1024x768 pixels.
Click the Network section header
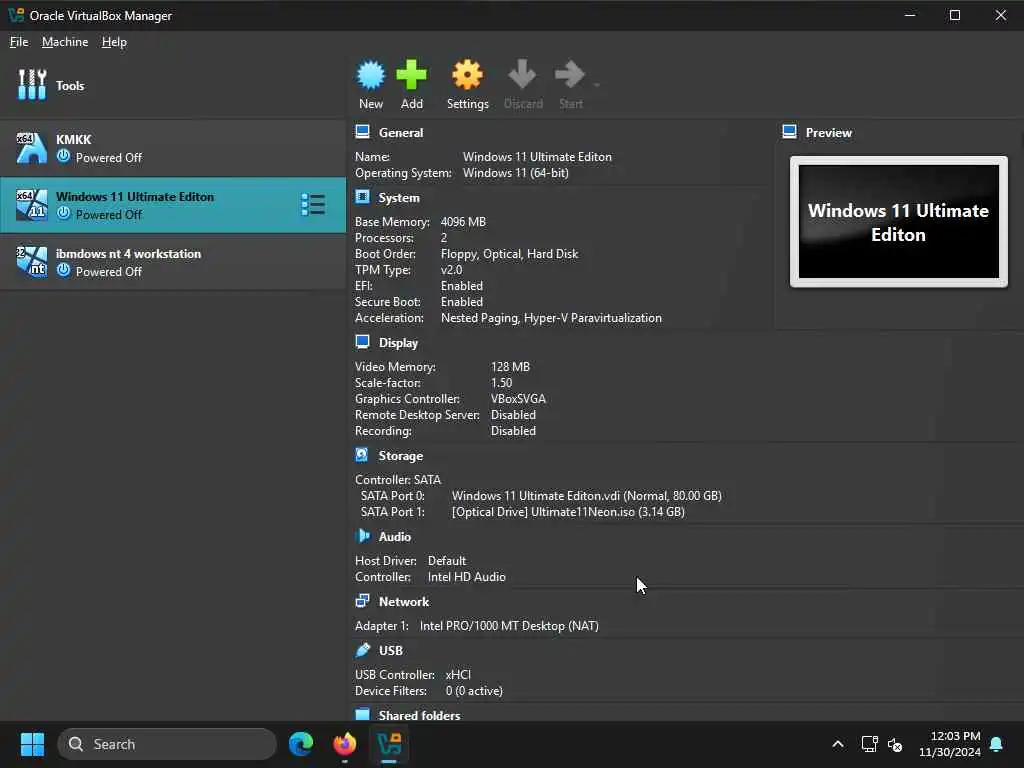click(404, 602)
